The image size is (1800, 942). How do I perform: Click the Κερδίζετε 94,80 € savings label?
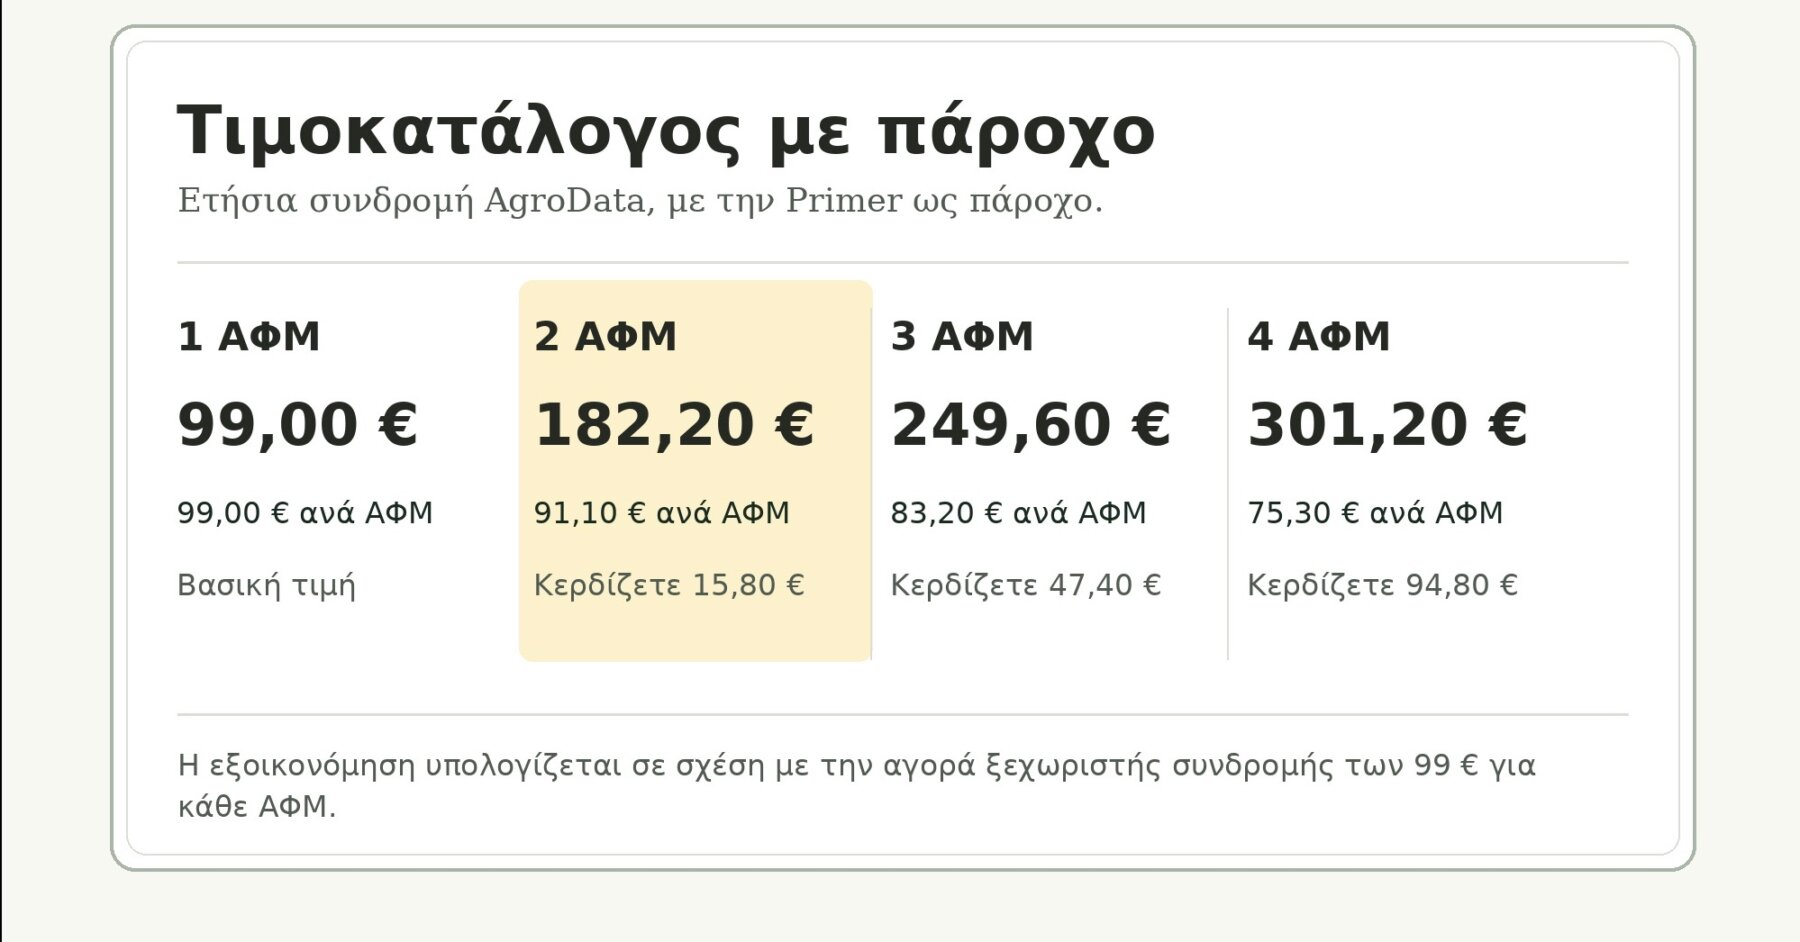(1382, 585)
